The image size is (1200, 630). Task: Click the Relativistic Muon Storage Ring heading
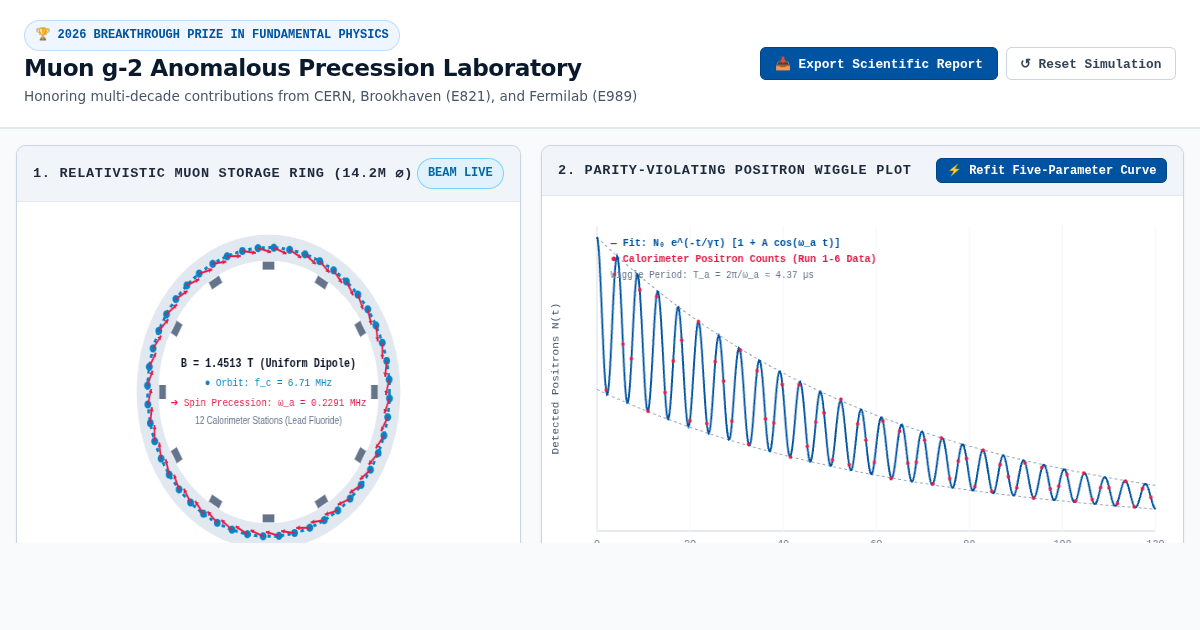tap(222, 173)
